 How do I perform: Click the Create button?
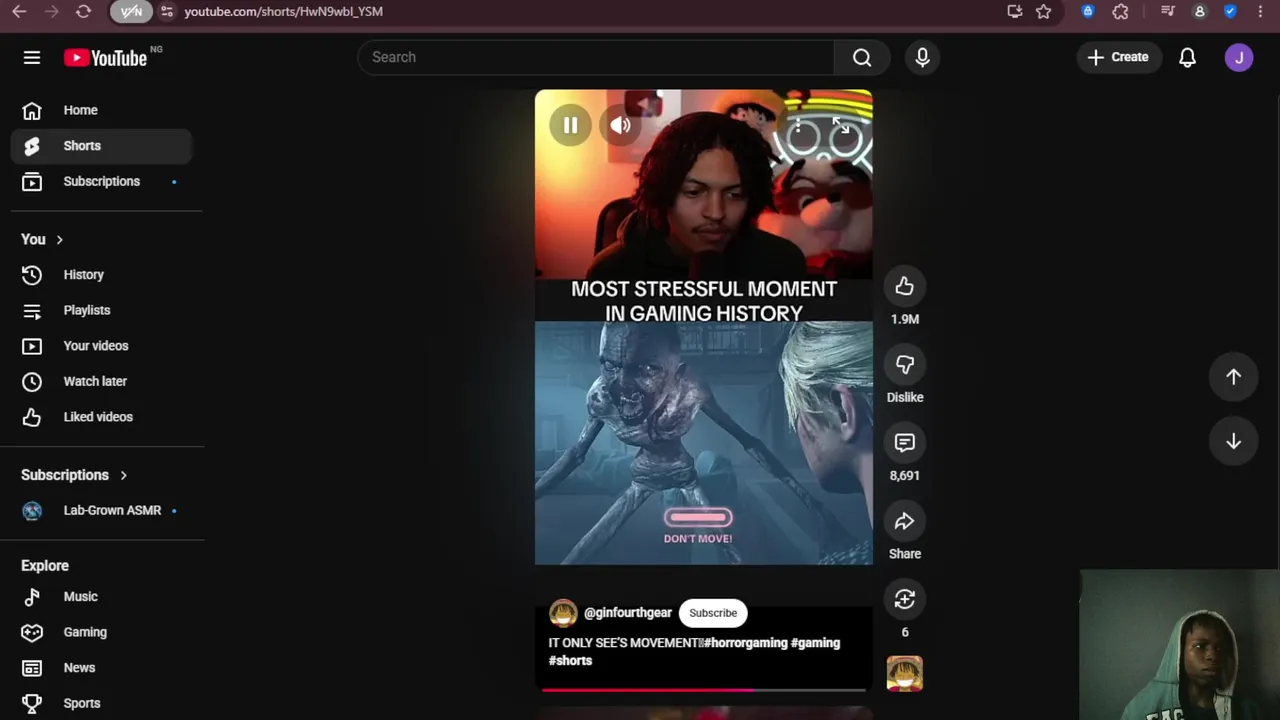pyautogui.click(x=1118, y=57)
